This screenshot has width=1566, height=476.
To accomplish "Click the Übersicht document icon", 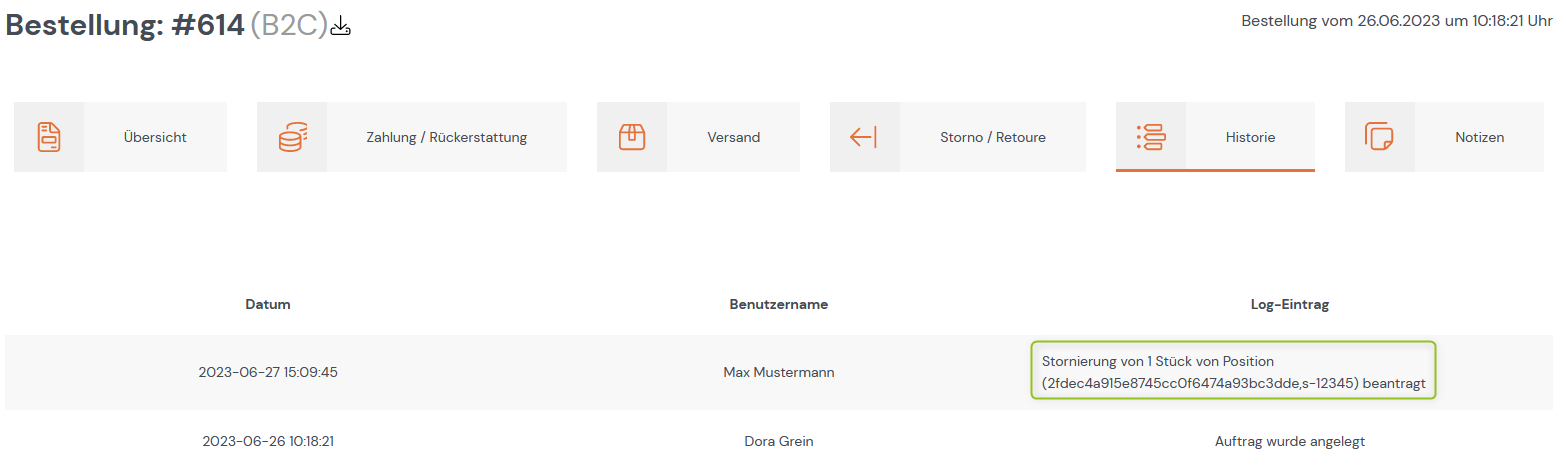I will 49,137.
